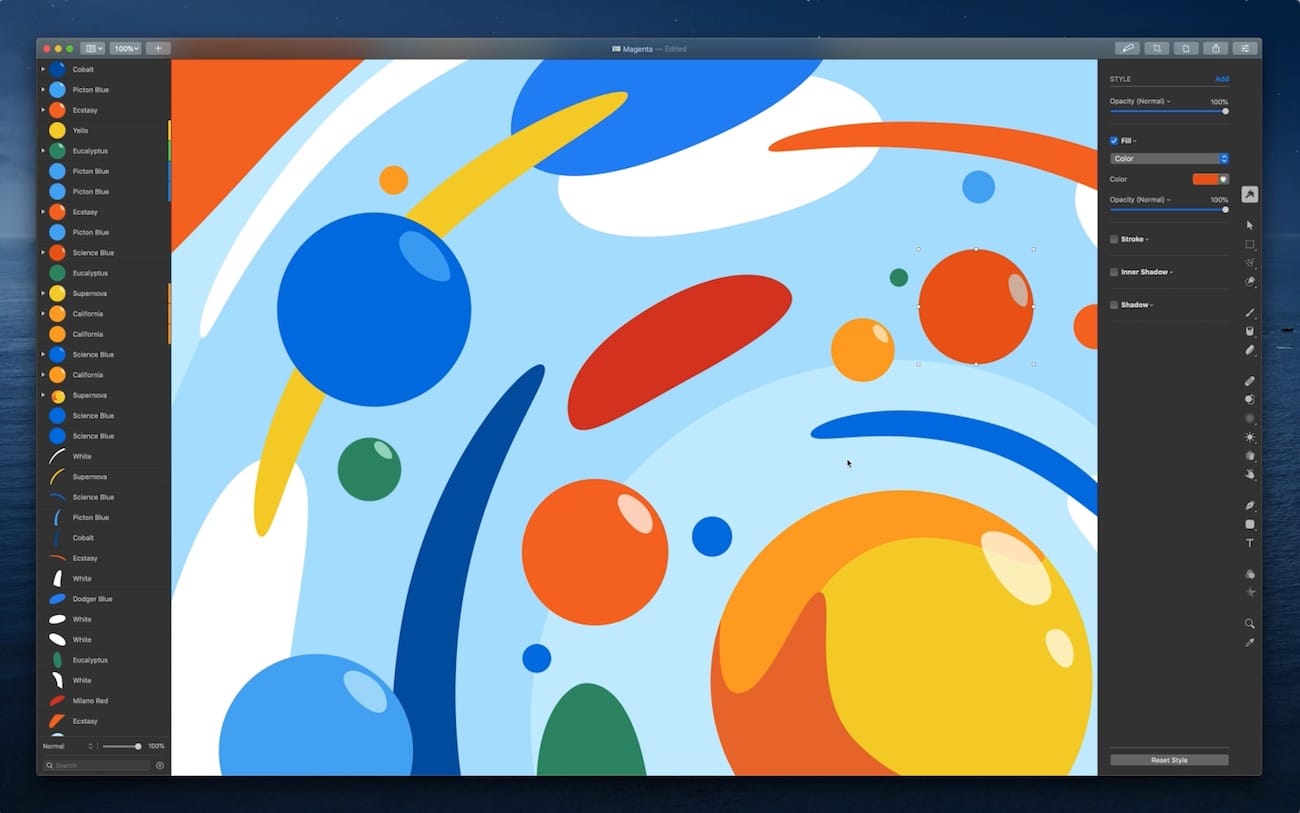Open the view layout dropdown in toolbar

coord(94,48)
